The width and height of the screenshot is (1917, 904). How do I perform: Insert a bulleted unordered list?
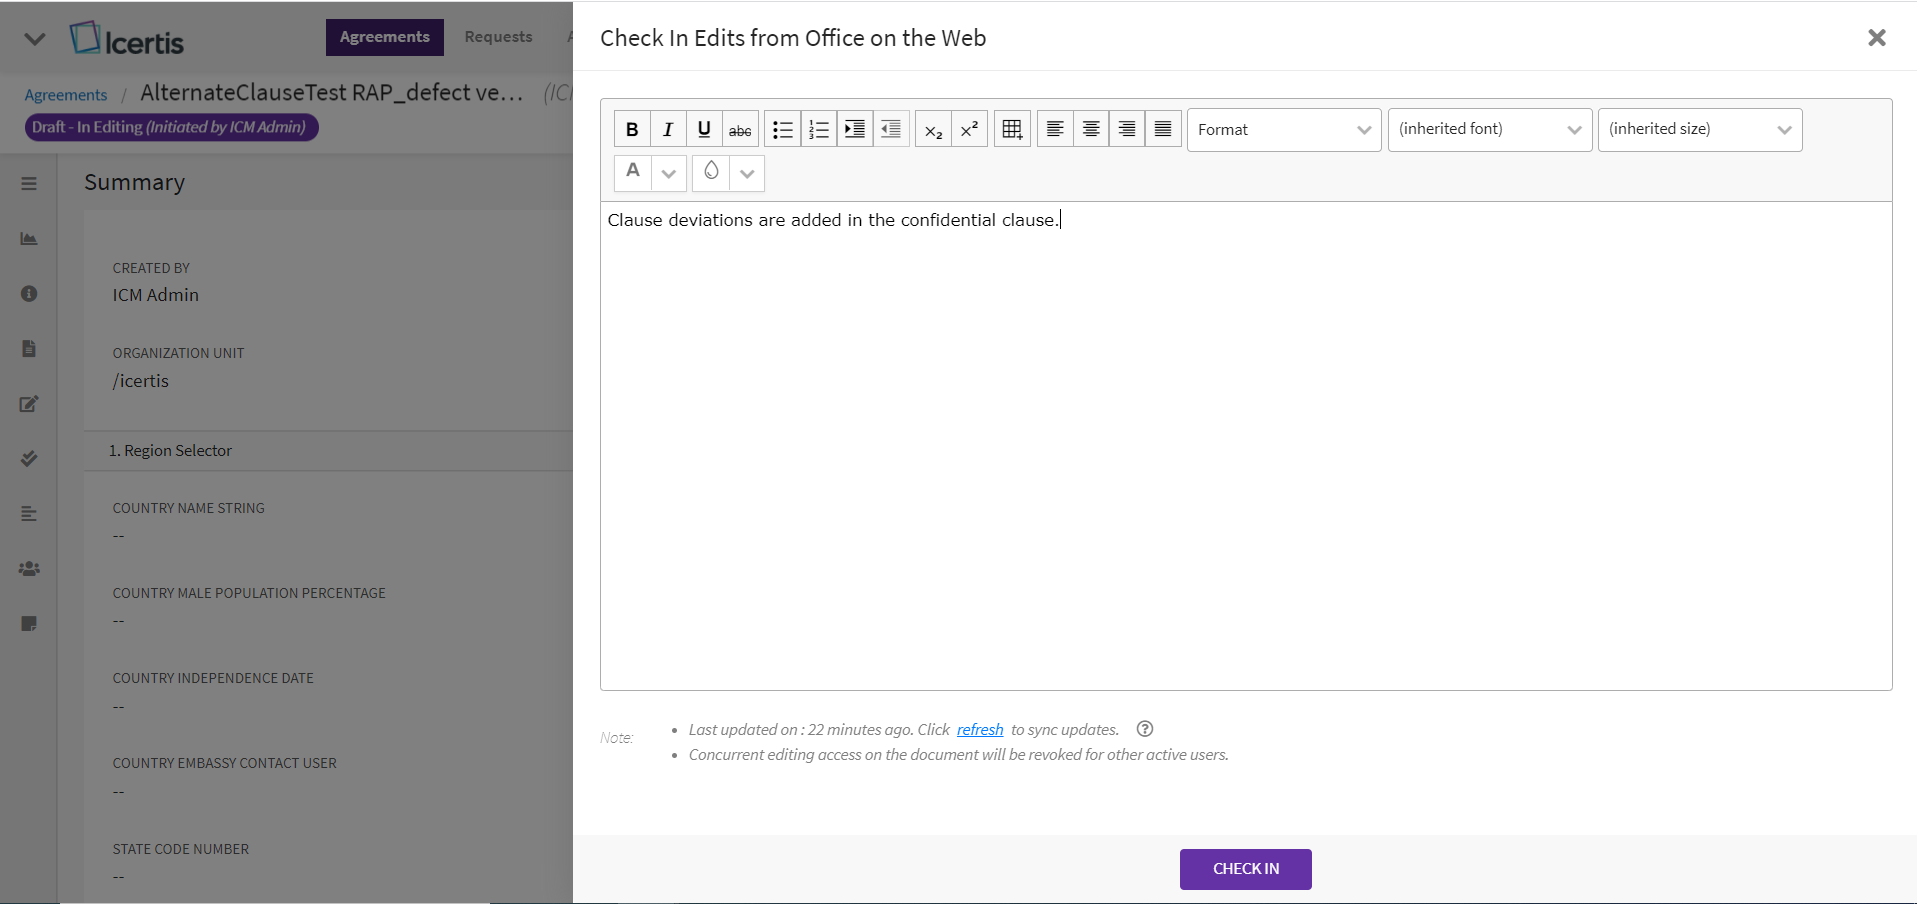tap(783, 129)
